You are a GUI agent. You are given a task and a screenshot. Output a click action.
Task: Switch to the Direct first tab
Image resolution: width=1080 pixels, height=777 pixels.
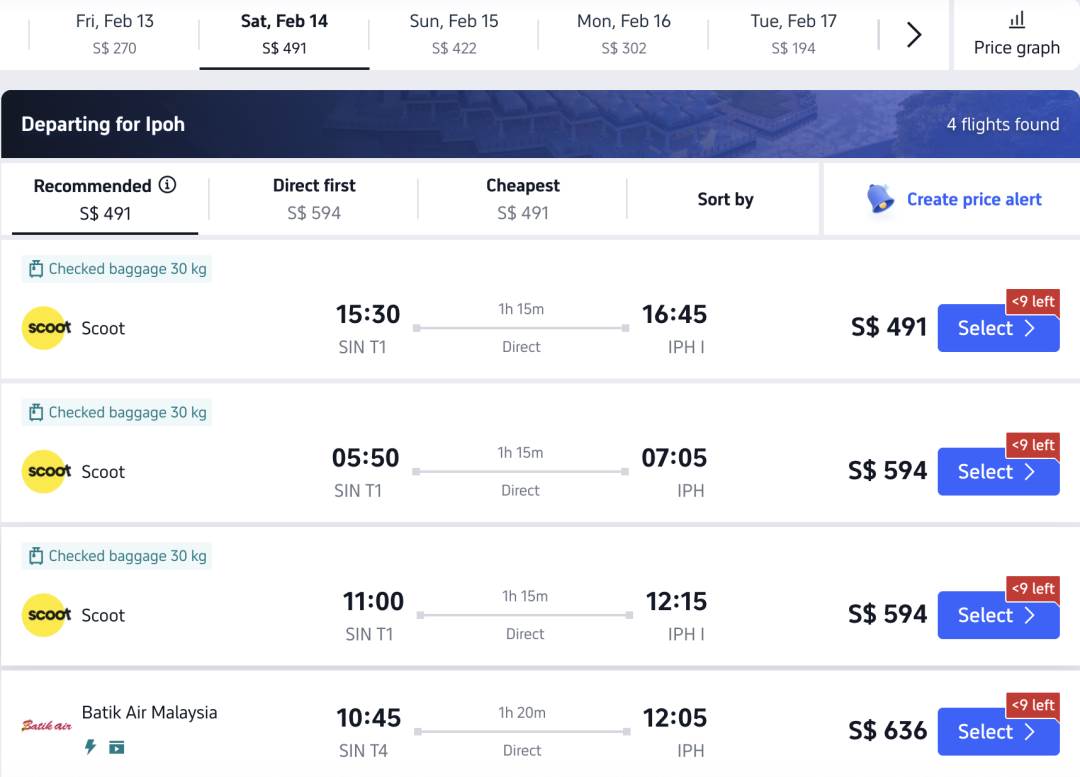pos(314,198)
